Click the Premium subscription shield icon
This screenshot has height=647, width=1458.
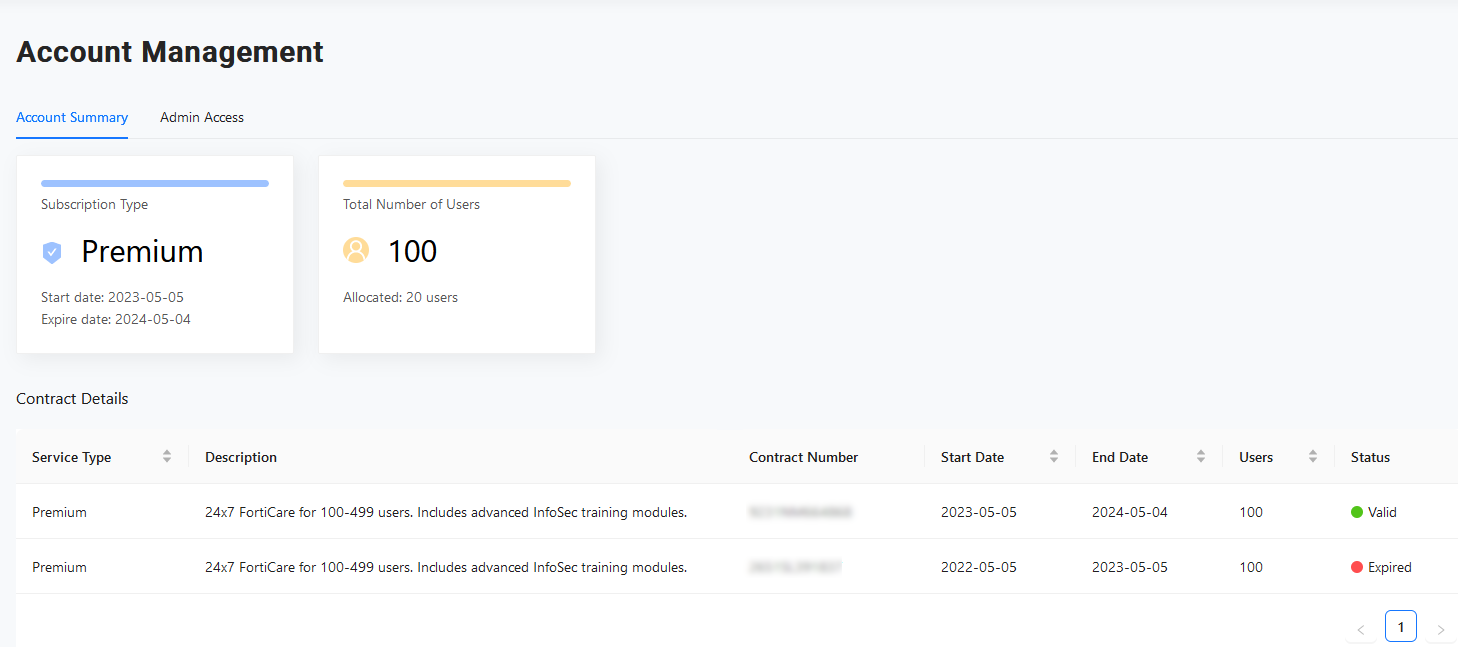click(52, 253)
